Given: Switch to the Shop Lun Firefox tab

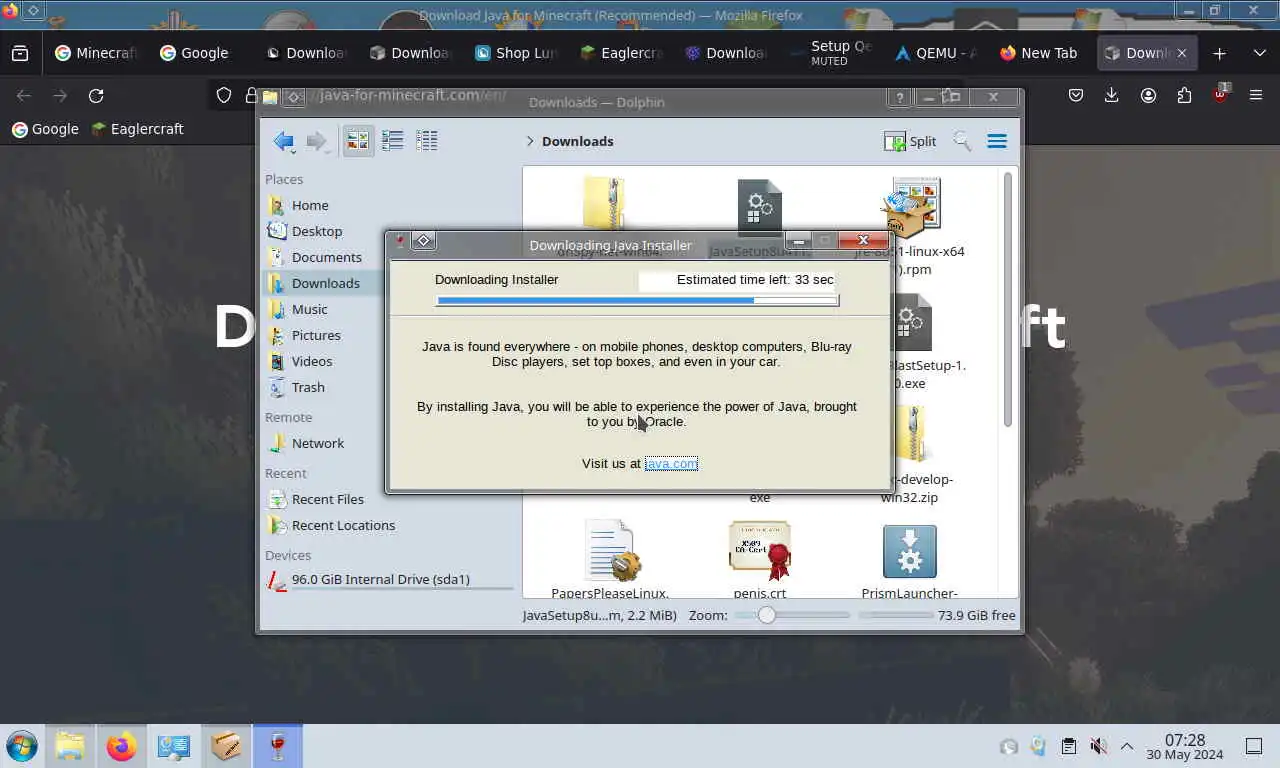Looking at the screenshot, I should coord(516,53).
